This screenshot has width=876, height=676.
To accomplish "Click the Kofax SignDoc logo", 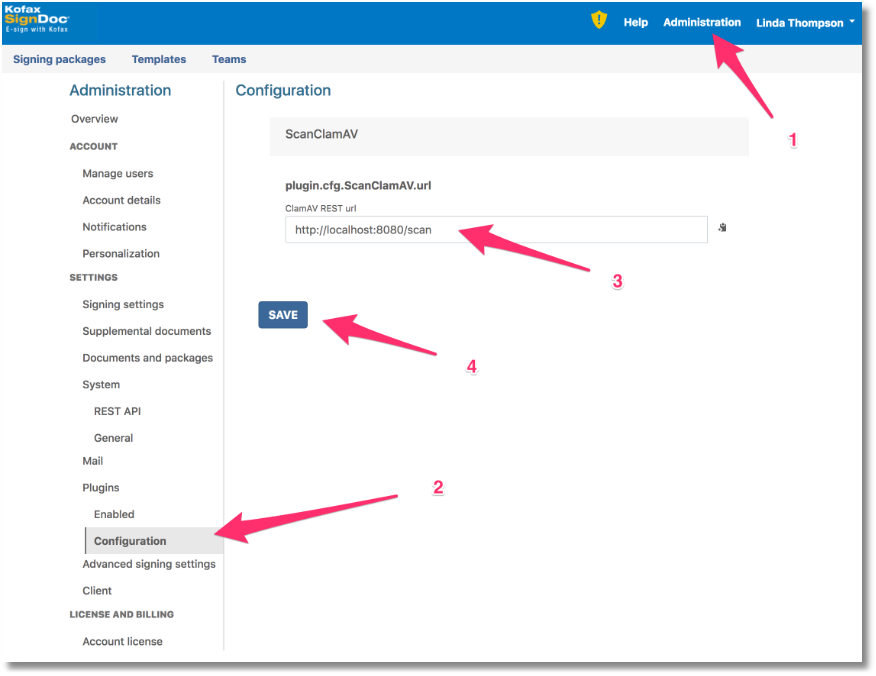I will 38,20.
